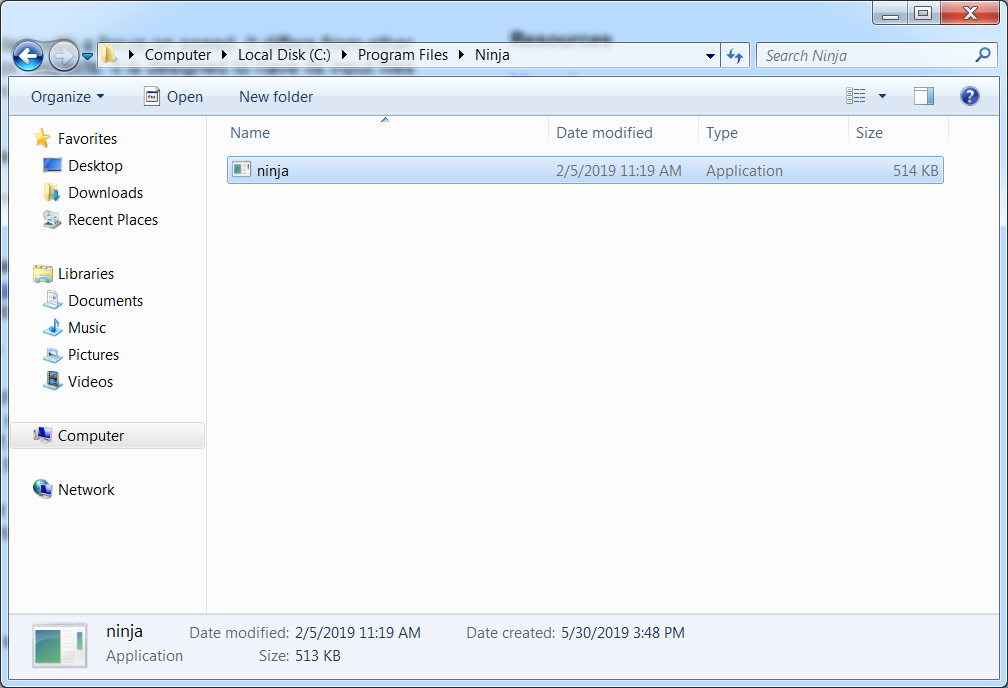The width and height of the screenshot is (1008, 688).
Task: Click the Back navigation arrow button
Action: (x=29, y=56)
